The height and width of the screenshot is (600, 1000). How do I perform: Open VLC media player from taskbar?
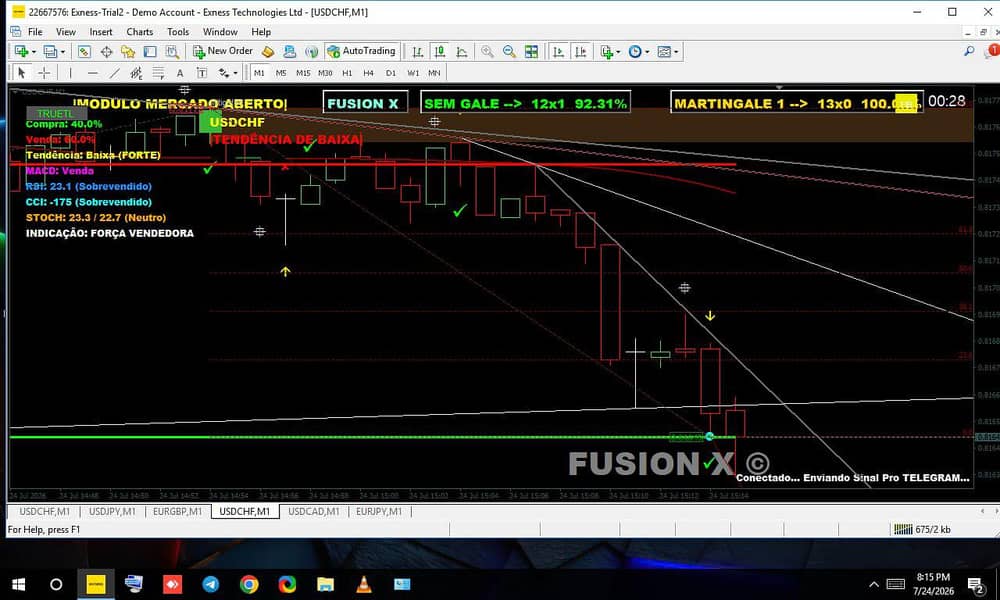[x=364, y=584]
